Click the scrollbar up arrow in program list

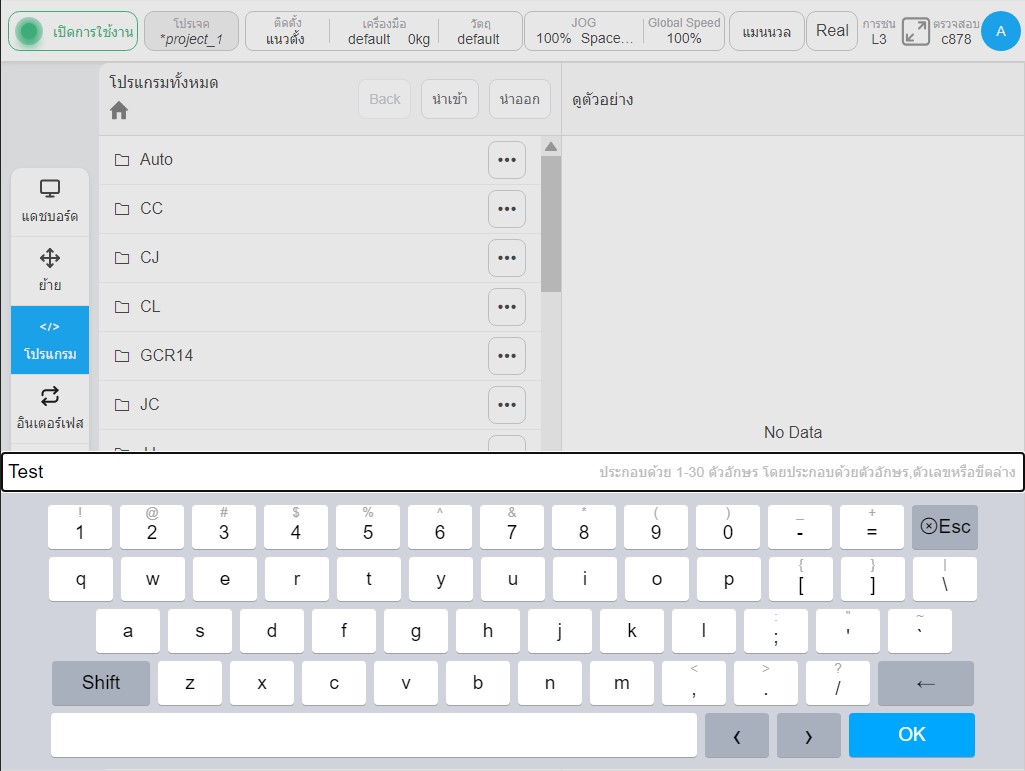(x=551, y=146)
